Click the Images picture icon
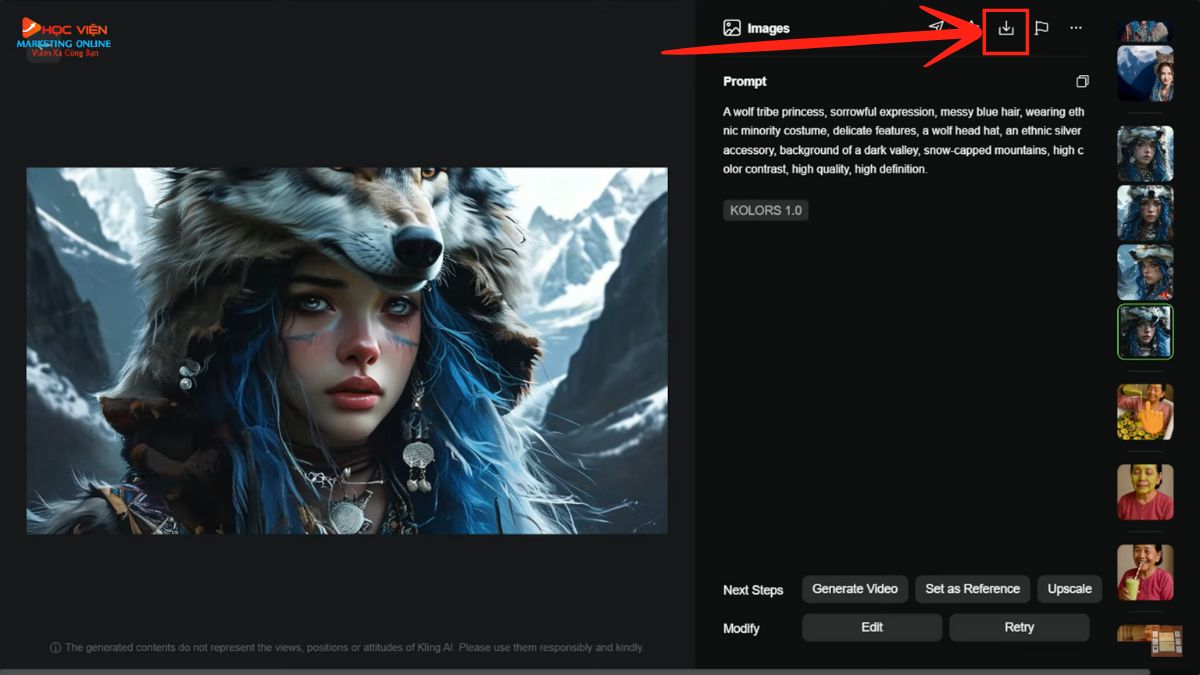The height and width of the screenshot is (675, 1200). click(x=732, y=28)
